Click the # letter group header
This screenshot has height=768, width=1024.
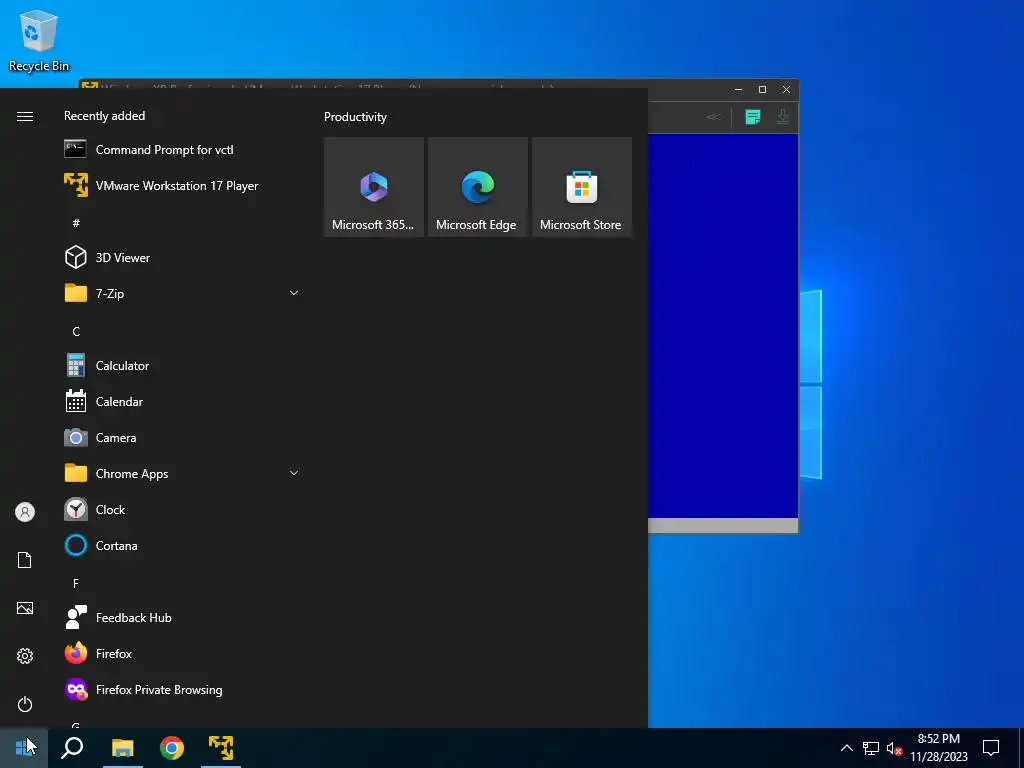coord(76,223)
